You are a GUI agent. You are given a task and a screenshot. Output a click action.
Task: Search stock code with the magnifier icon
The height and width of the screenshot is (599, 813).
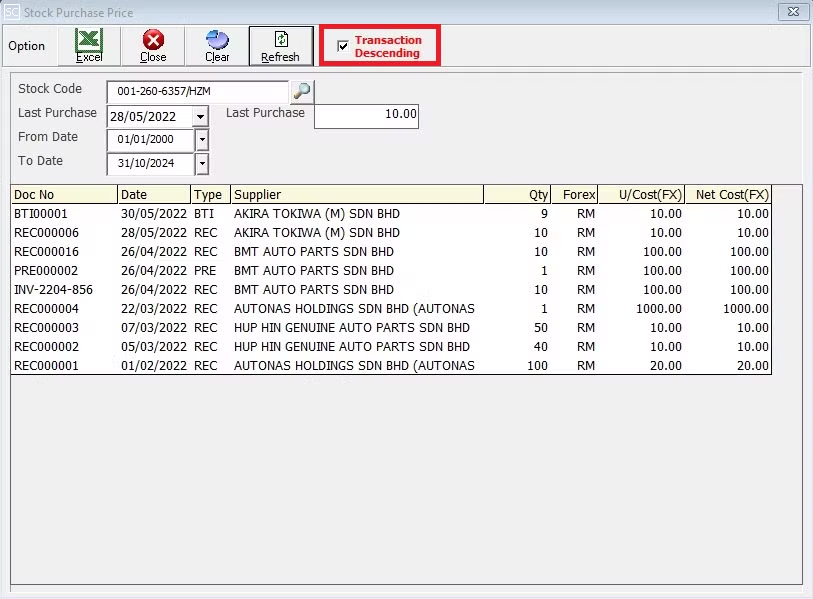pyautogui.click(x=302, y=91)
